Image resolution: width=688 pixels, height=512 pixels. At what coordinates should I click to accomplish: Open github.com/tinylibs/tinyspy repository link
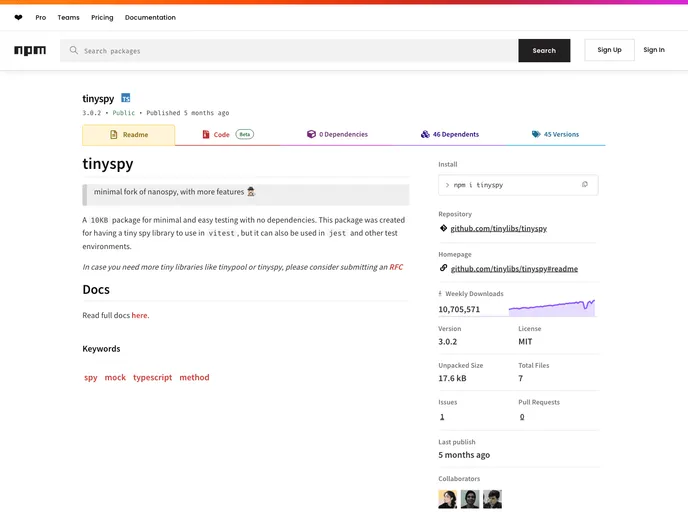(498, 228)
